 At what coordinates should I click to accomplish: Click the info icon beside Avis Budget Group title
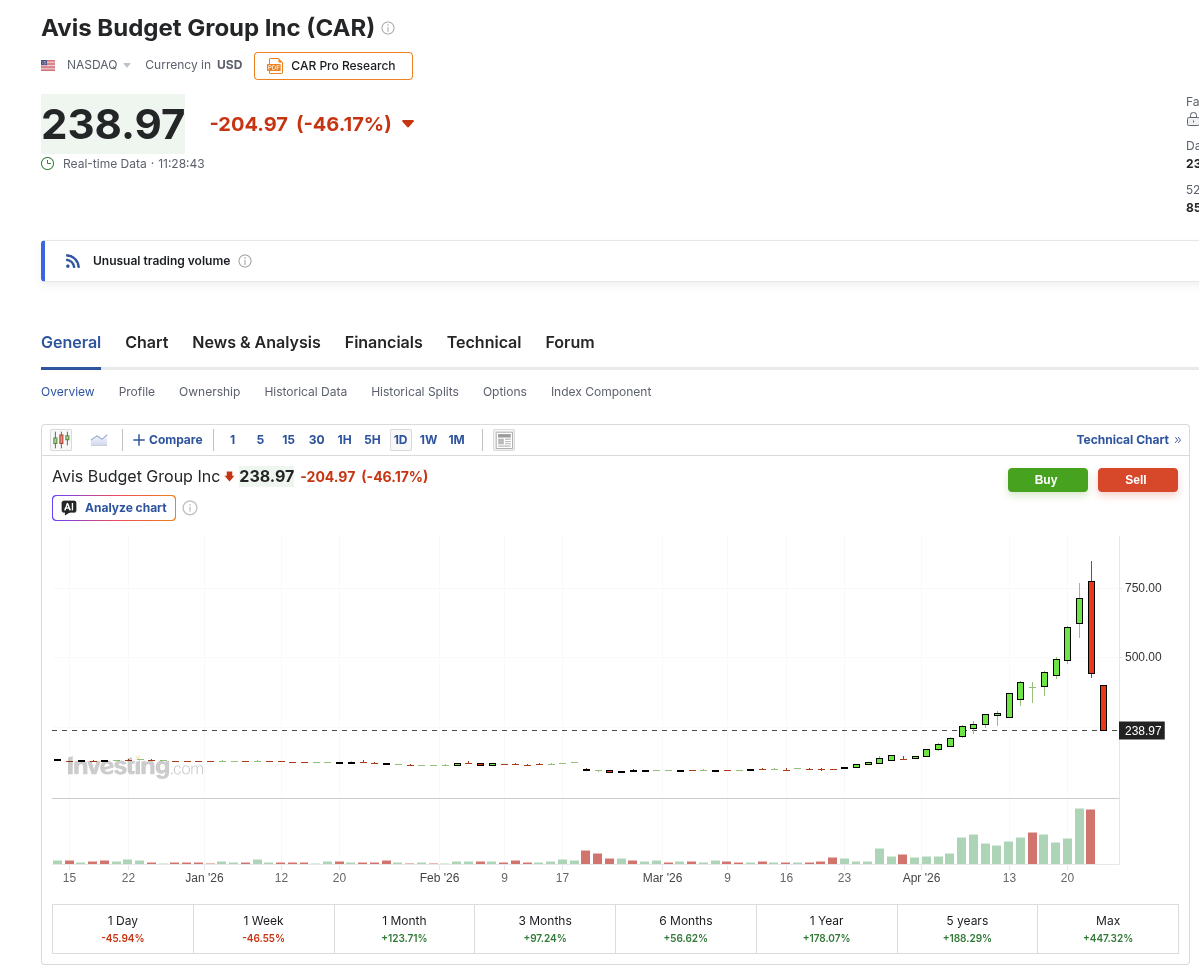tap(388, 28)
